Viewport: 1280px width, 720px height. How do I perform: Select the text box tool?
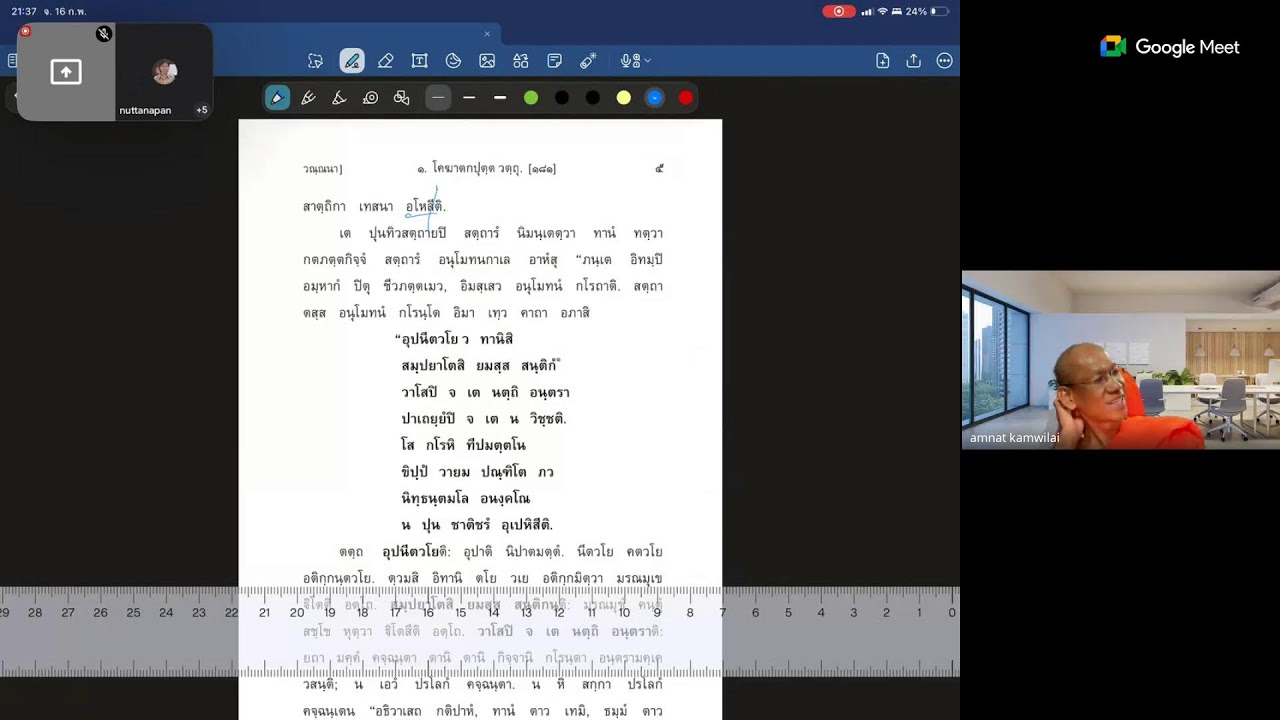(x=419, y=61)
